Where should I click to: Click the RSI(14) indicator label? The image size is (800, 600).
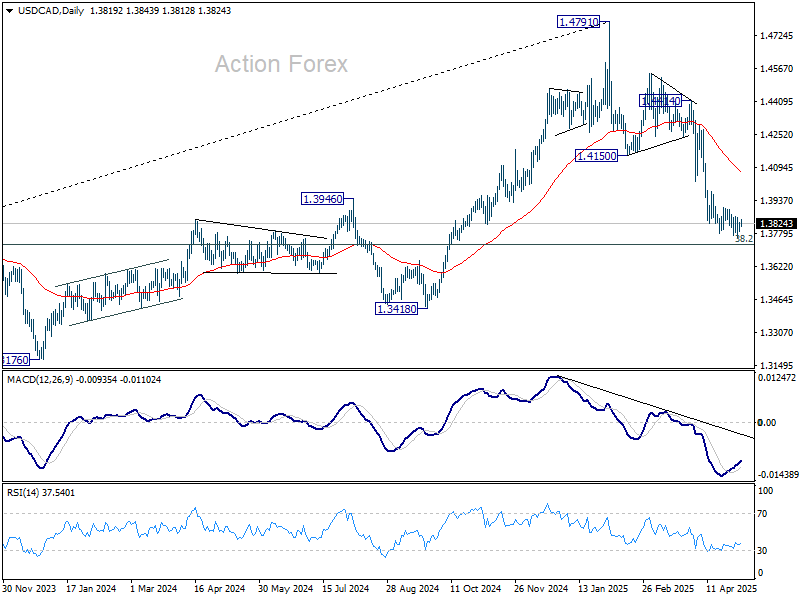tap(21, 492)
